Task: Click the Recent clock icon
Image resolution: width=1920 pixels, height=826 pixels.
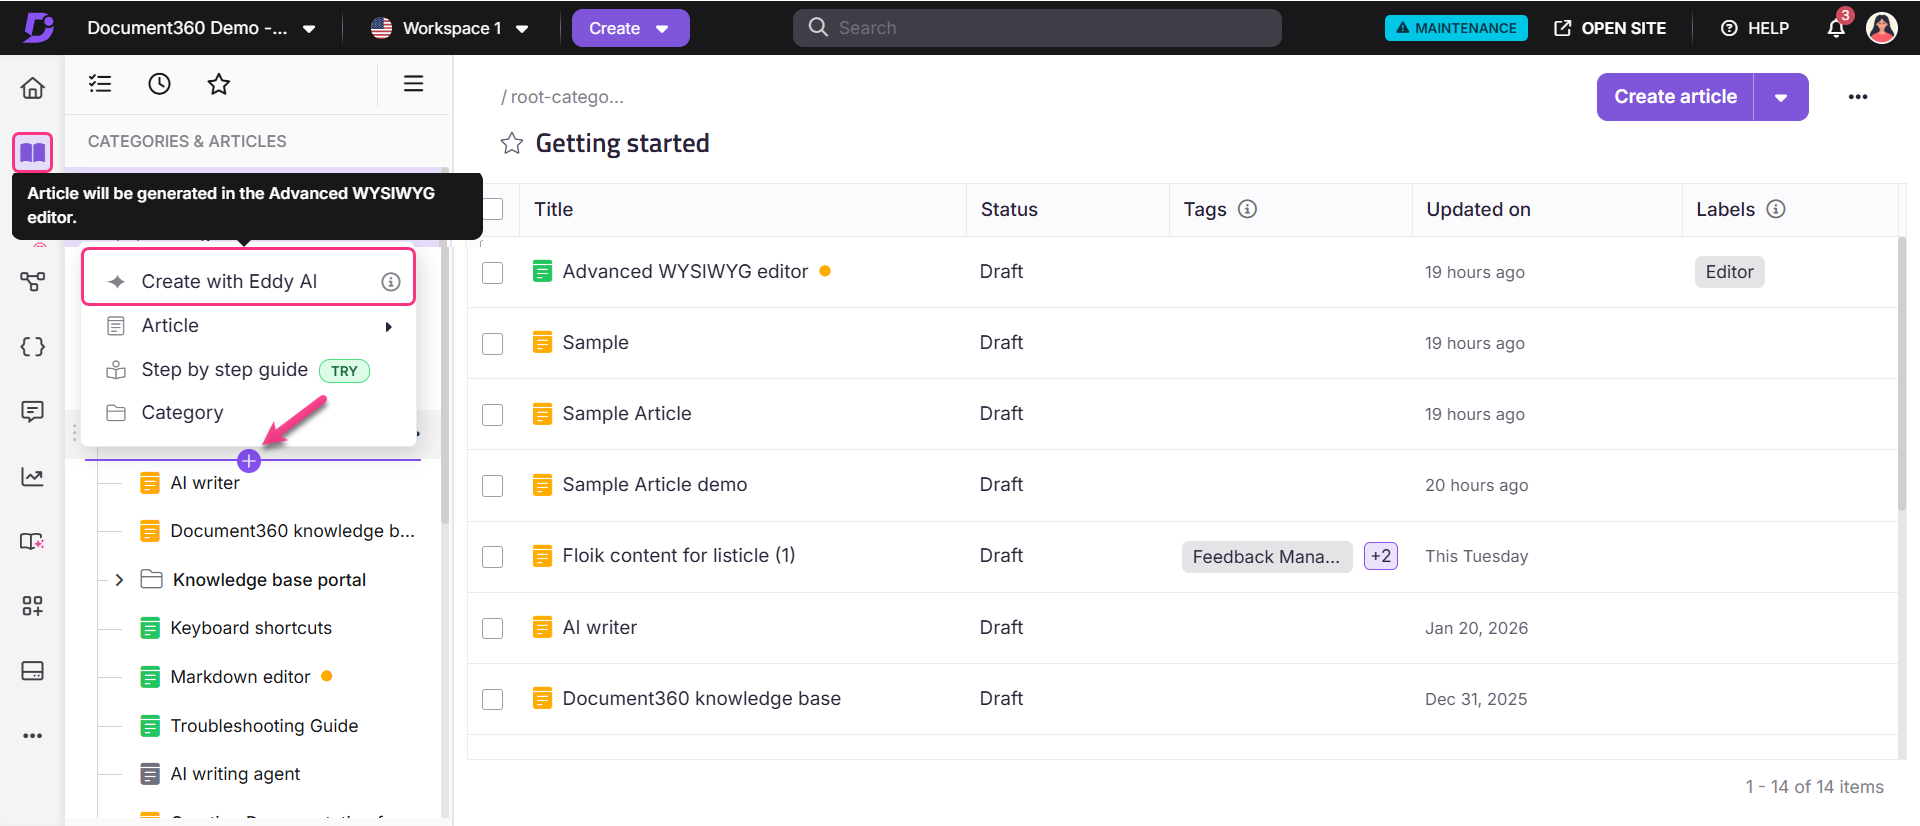Action: point(159,84)
